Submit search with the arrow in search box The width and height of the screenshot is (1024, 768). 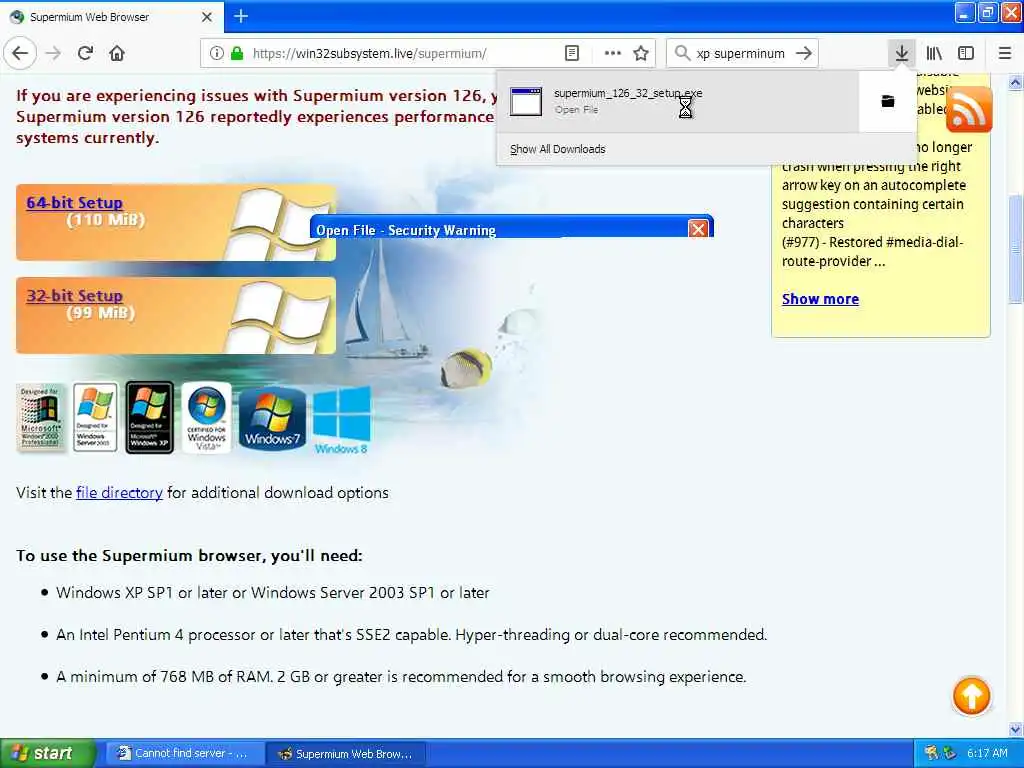[x=804, y=53]
